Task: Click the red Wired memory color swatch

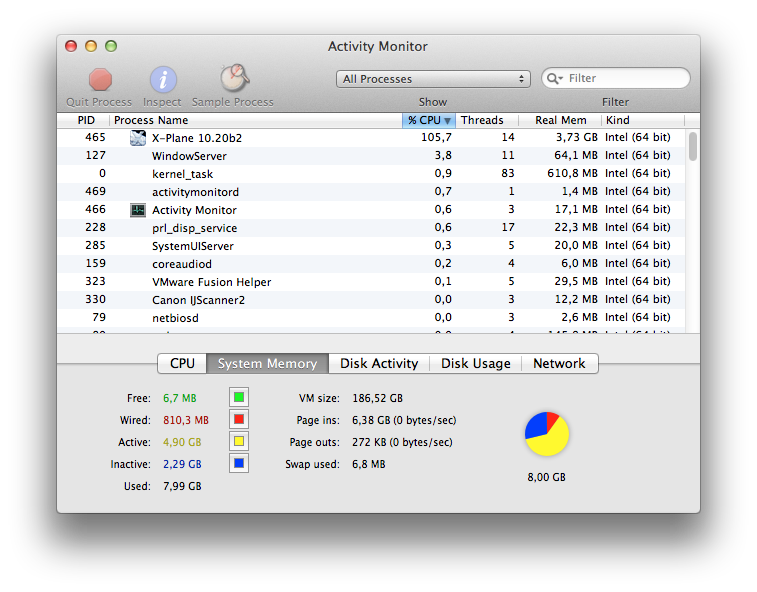Action: pos(238,419)
